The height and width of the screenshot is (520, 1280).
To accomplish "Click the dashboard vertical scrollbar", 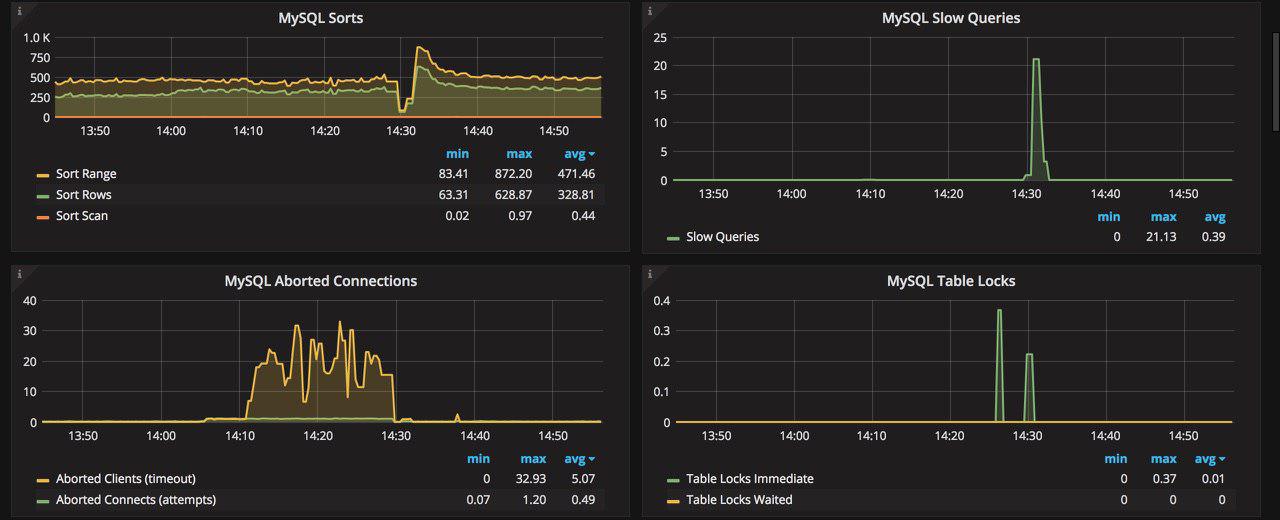I will pyautogui.click(x=1275, y=80).
